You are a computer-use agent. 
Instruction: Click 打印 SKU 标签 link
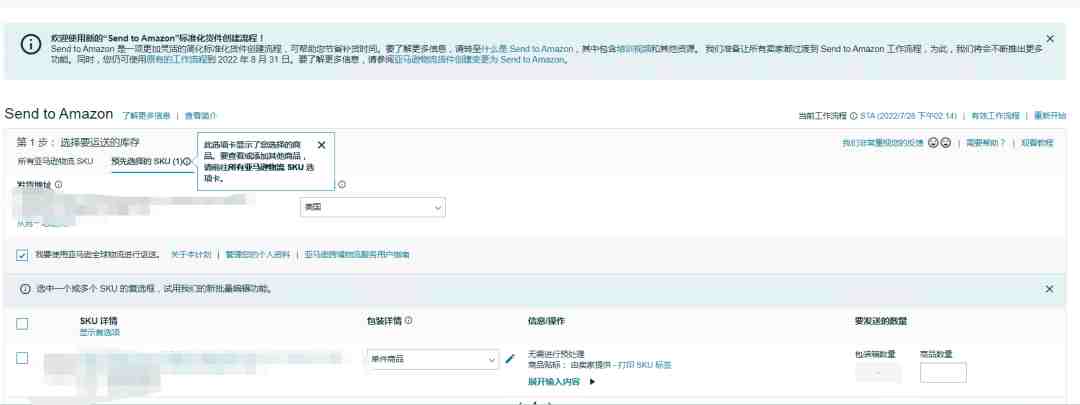(x=645, y=365)
